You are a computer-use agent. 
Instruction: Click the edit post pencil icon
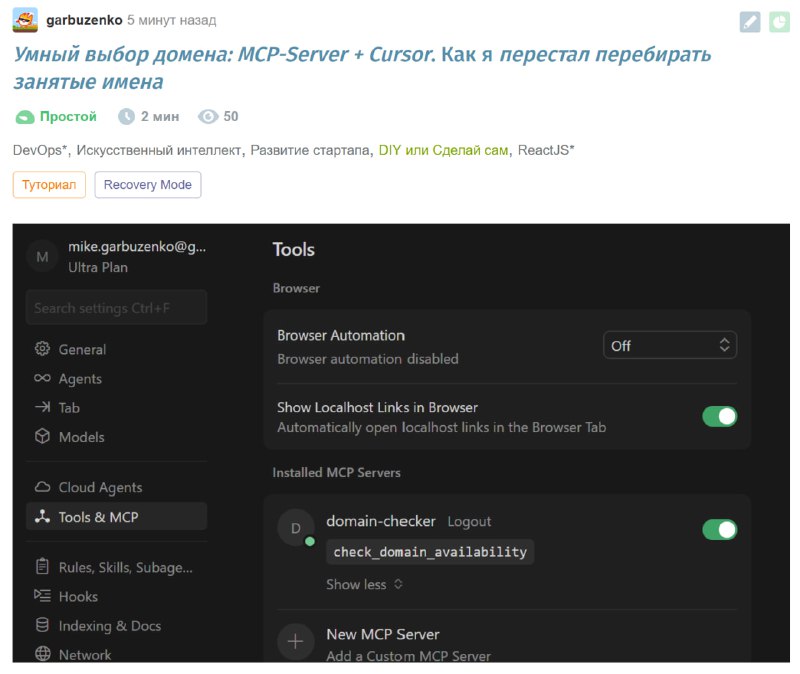pyautogui.click(x=750, y=22)
